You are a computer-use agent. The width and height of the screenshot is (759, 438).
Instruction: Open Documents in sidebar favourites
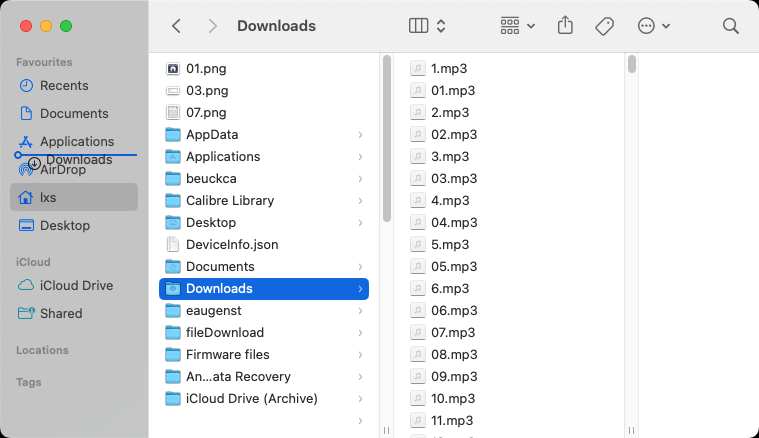pos(74,114)
